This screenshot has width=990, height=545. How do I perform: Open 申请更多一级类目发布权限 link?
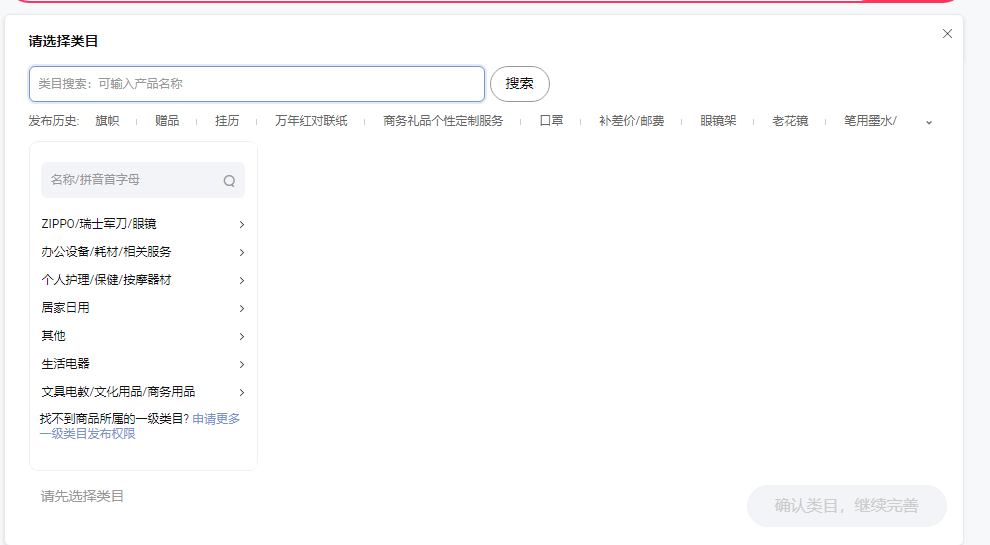215,419
